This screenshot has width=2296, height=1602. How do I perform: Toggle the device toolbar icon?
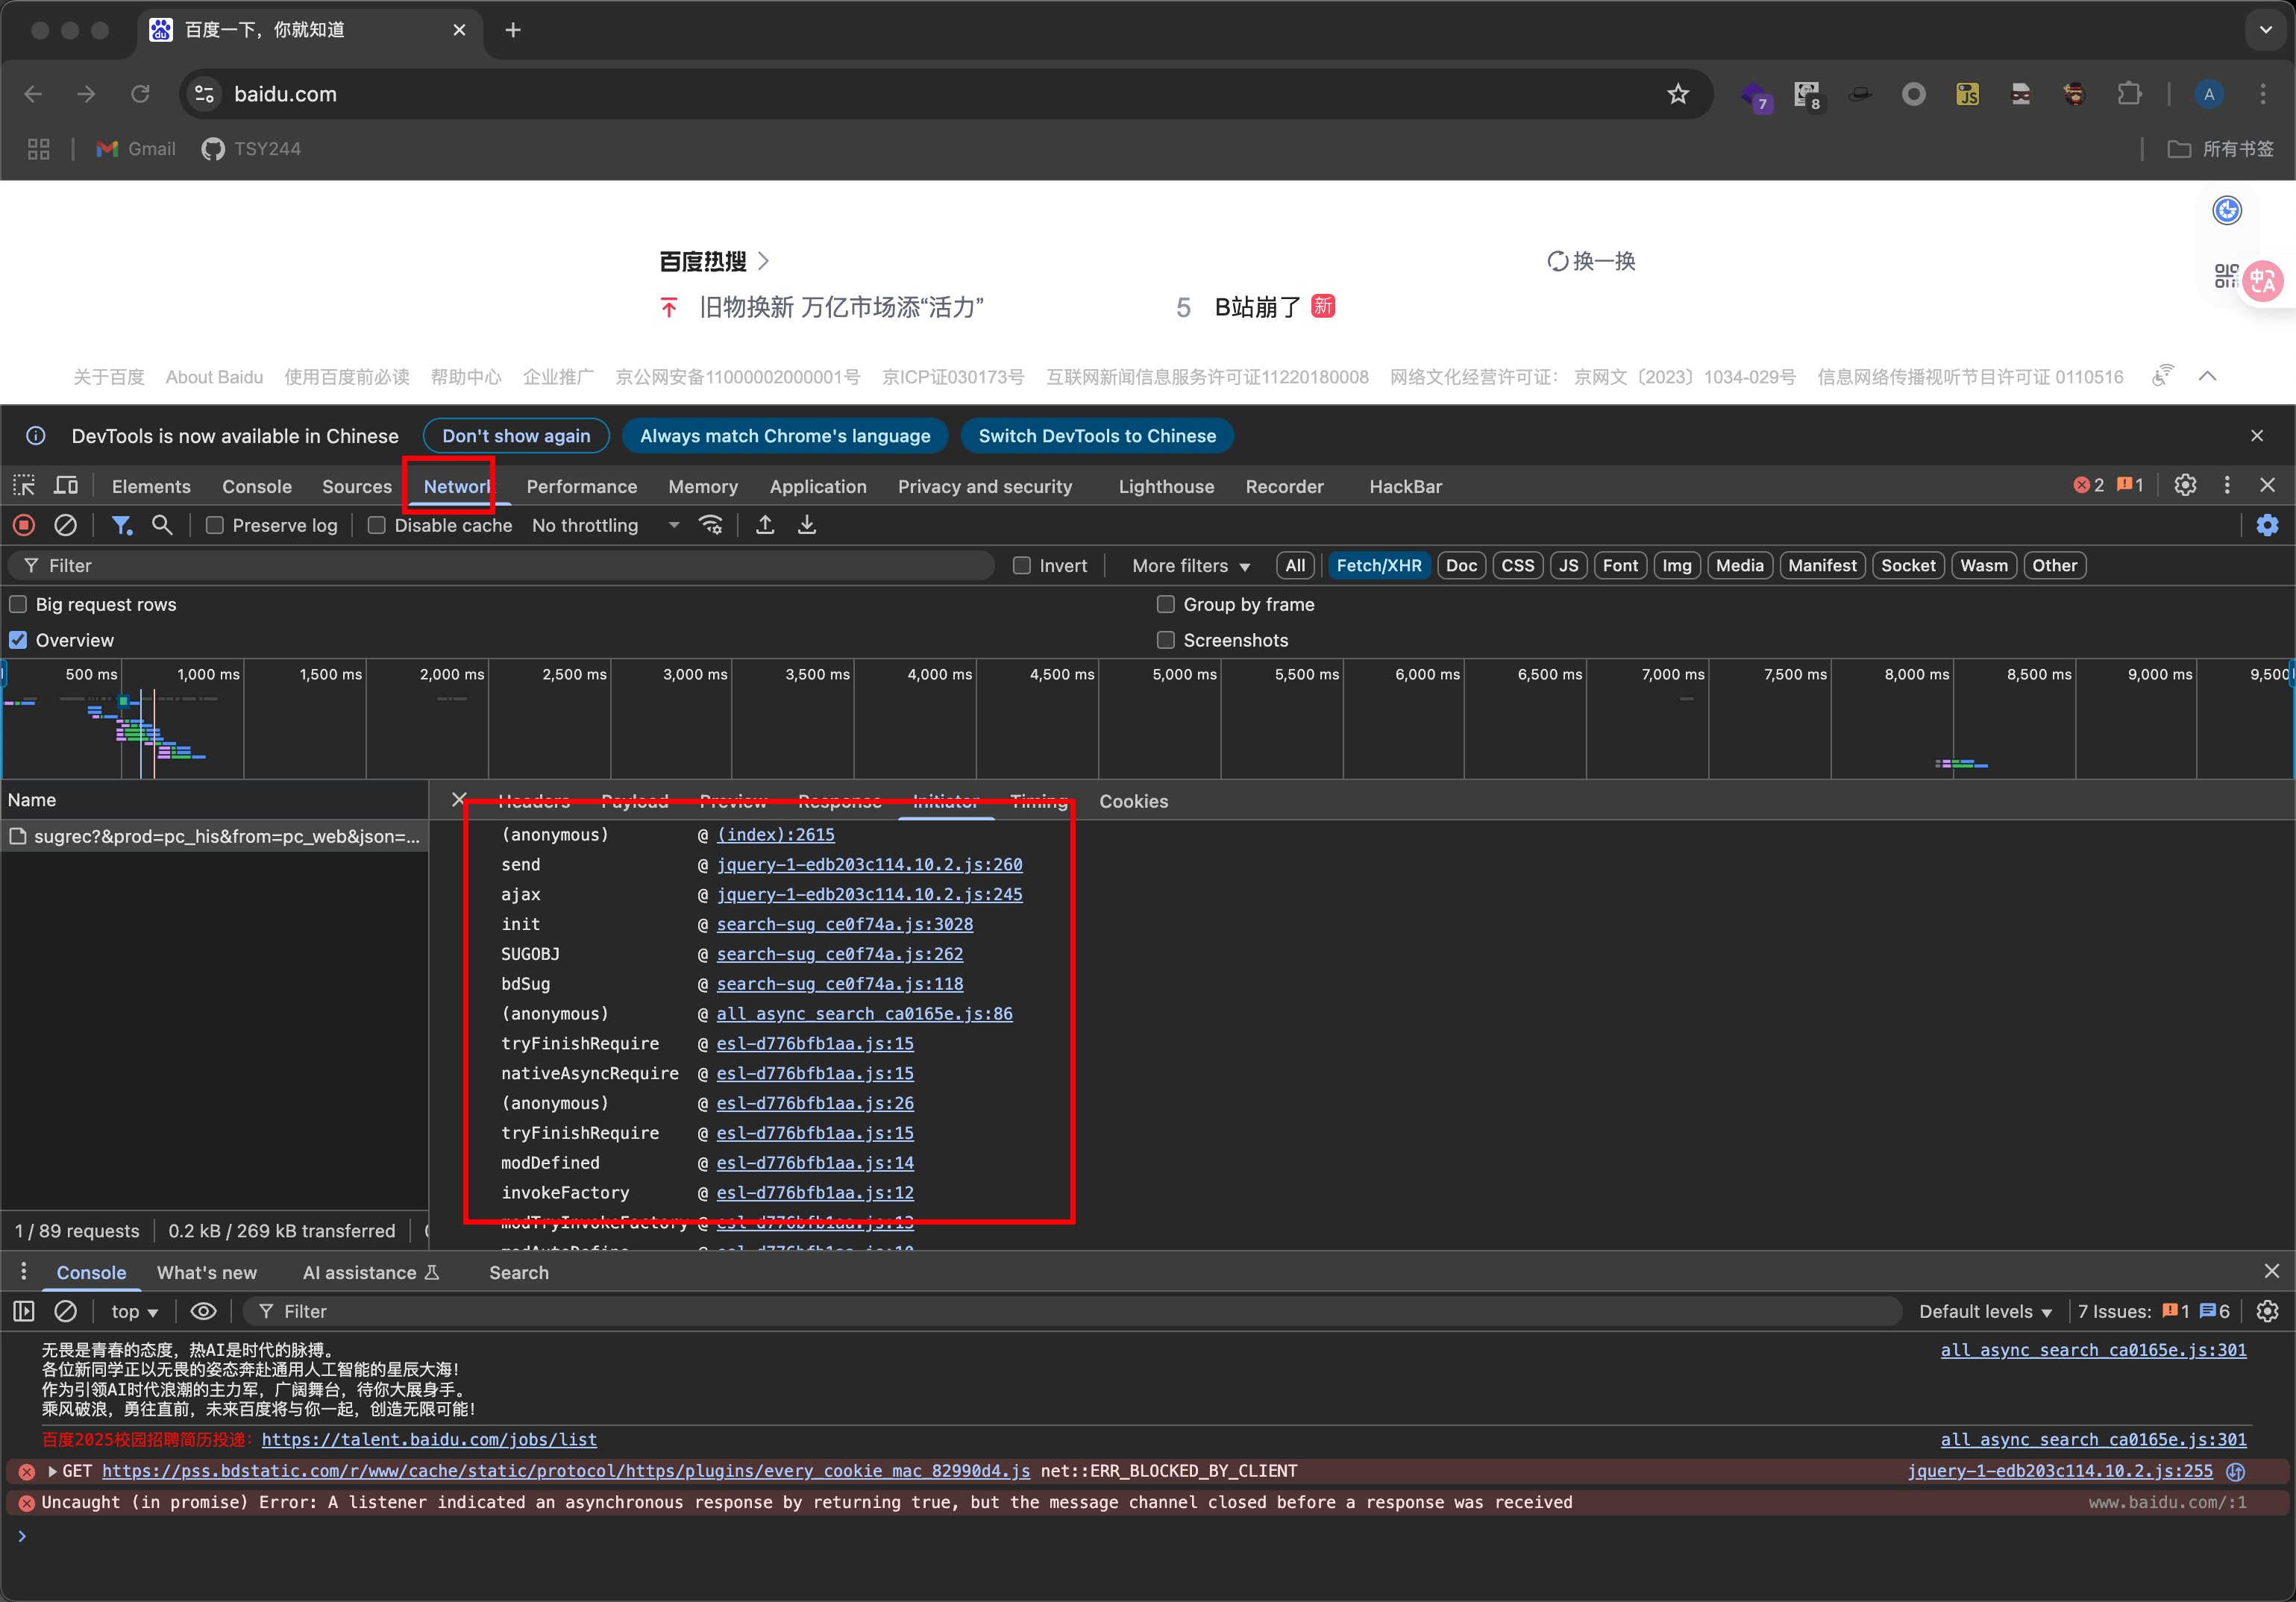click(66, 486)
